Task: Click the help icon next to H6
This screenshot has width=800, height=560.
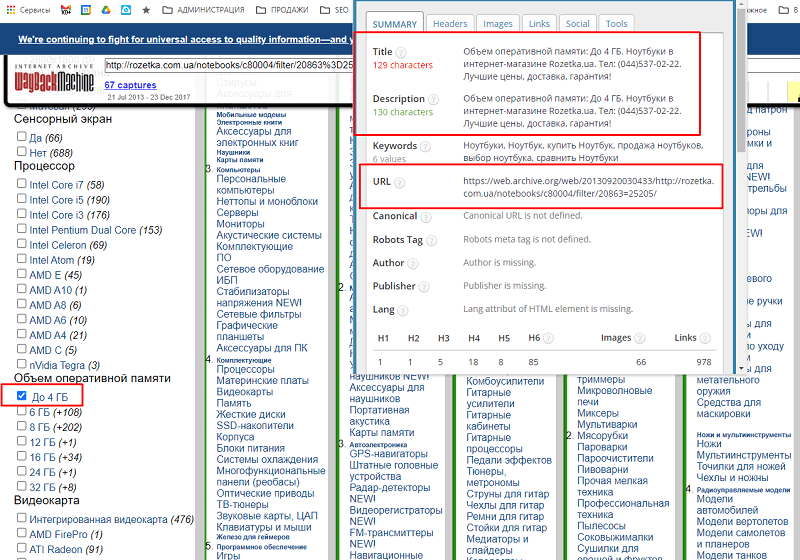Action: [548, 338]
